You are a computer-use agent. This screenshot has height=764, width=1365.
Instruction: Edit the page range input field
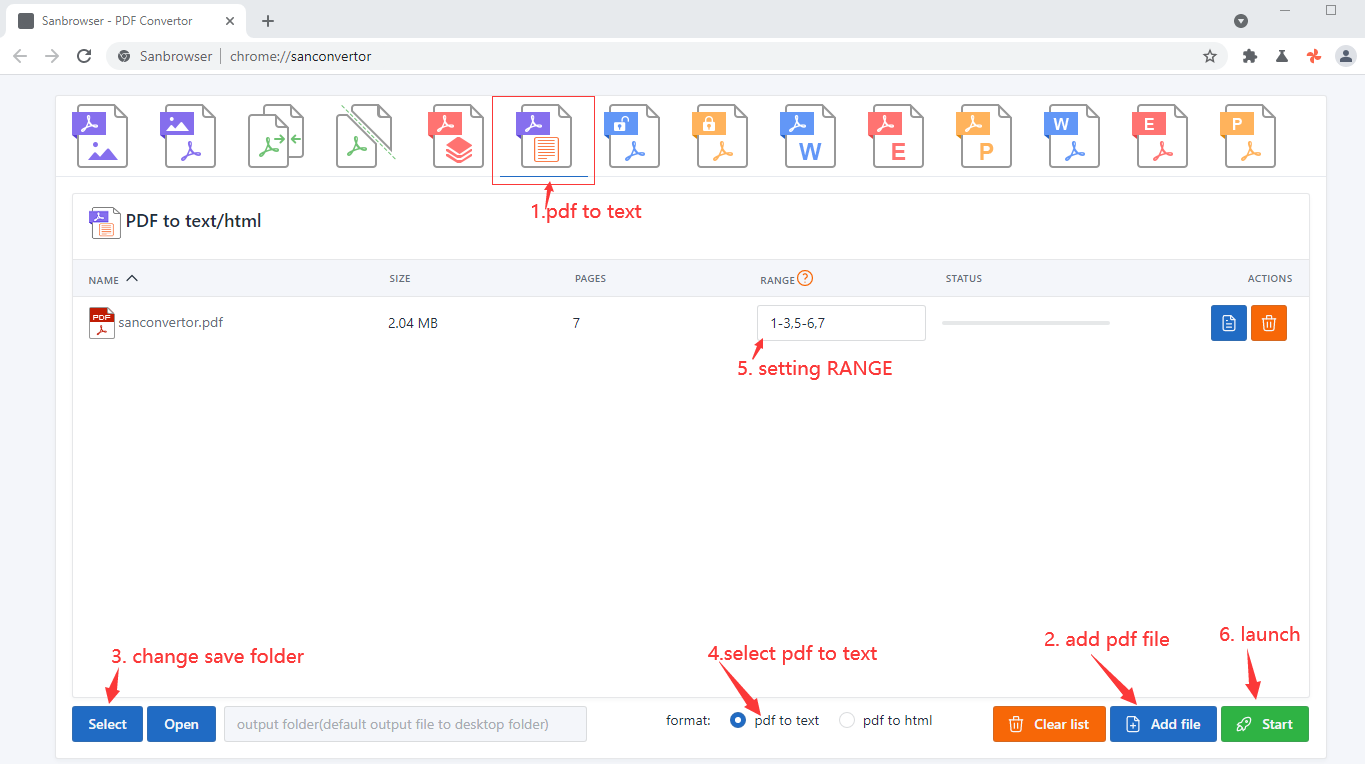(840, 322)
